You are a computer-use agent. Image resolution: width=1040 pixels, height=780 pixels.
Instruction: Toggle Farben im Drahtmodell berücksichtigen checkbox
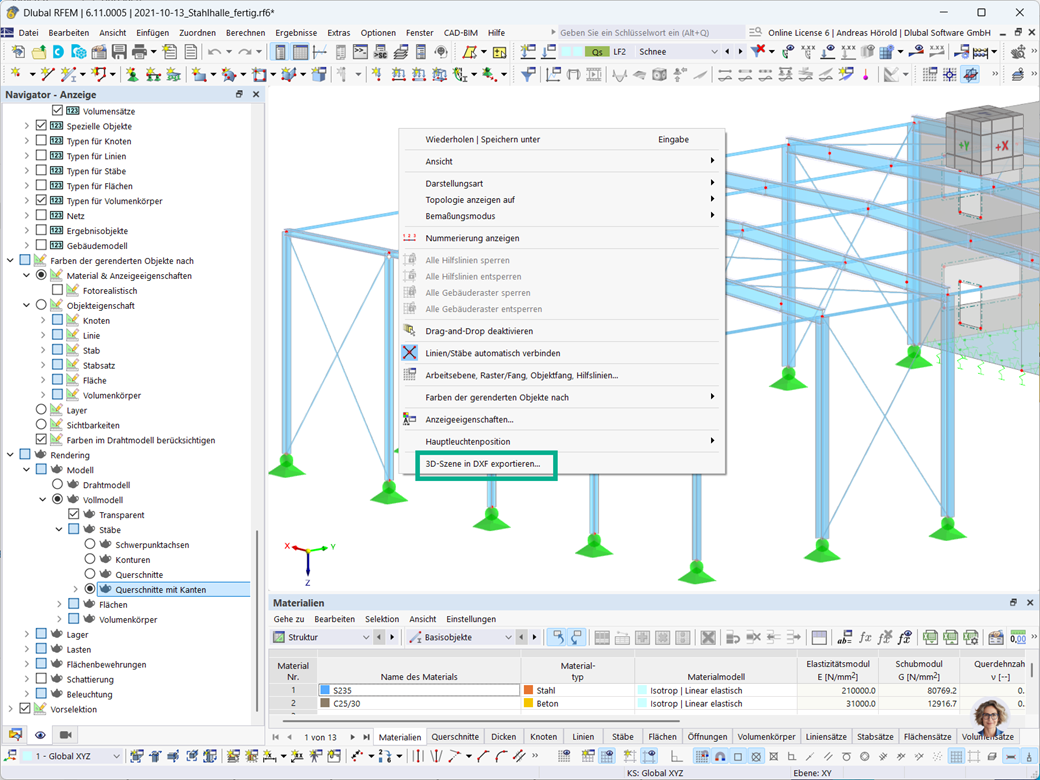[41, 439]
